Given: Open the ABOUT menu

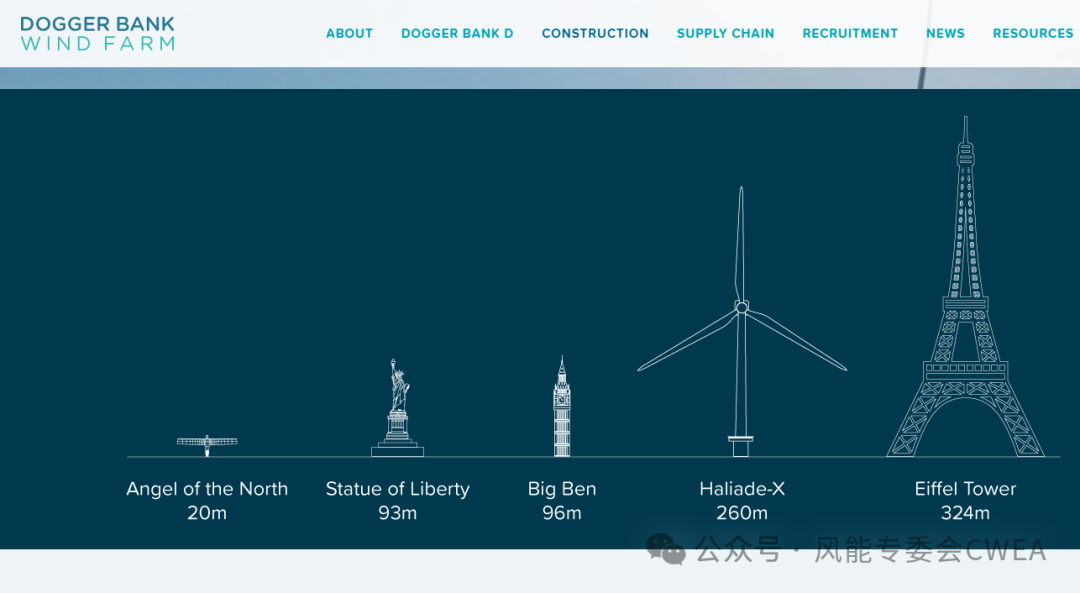Looking at the screenshot, I should pos(349,33).
